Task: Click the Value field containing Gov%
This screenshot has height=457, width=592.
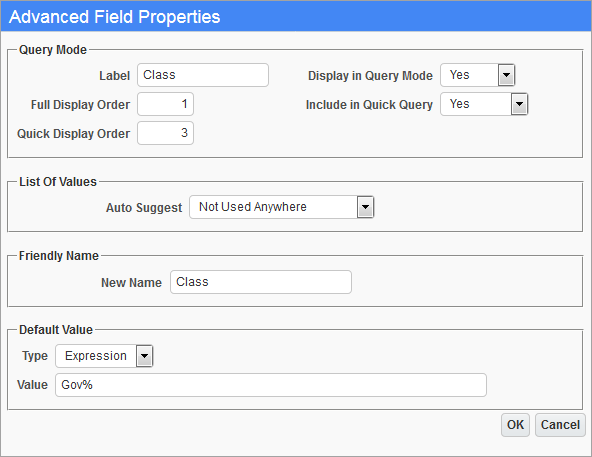Action: pyautogui.click(x=271, y=385)
